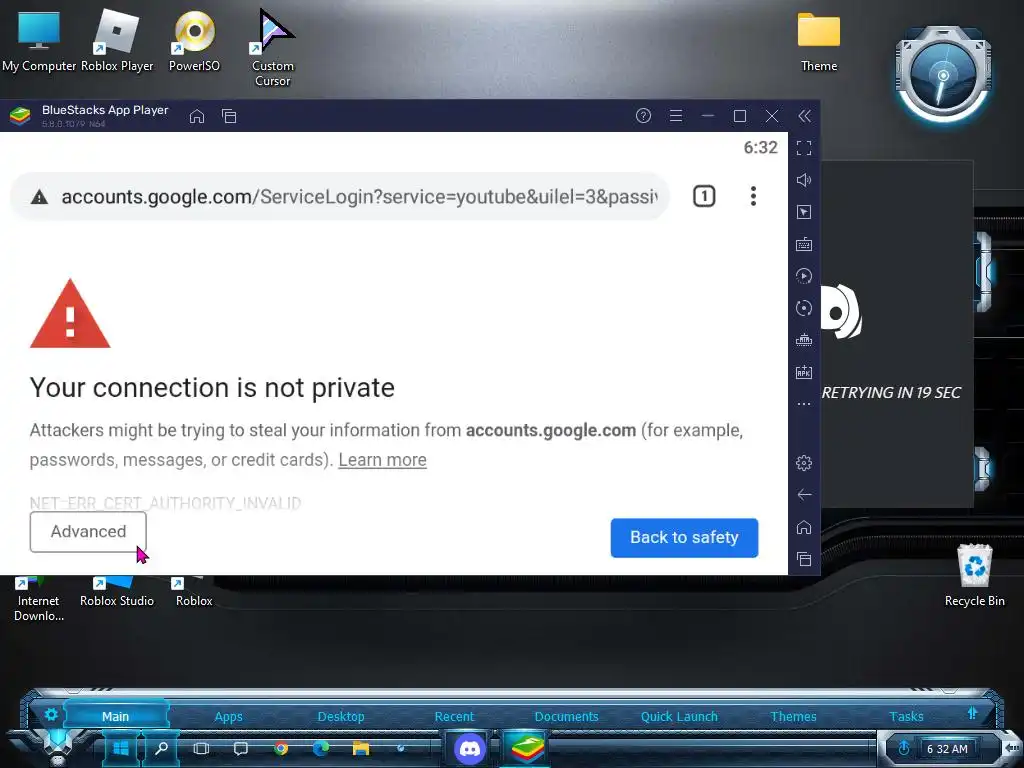Click the not-secure warning triangle in address bar
The height and width of the screenshot is (768, 1024).
39,197
